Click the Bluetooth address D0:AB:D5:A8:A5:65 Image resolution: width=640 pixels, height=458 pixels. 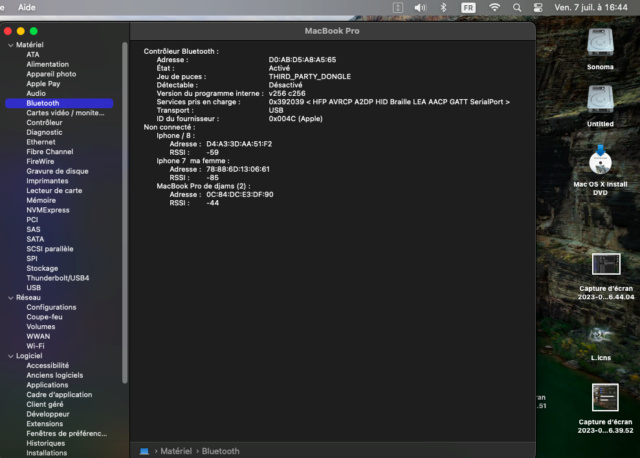(302, 60)
